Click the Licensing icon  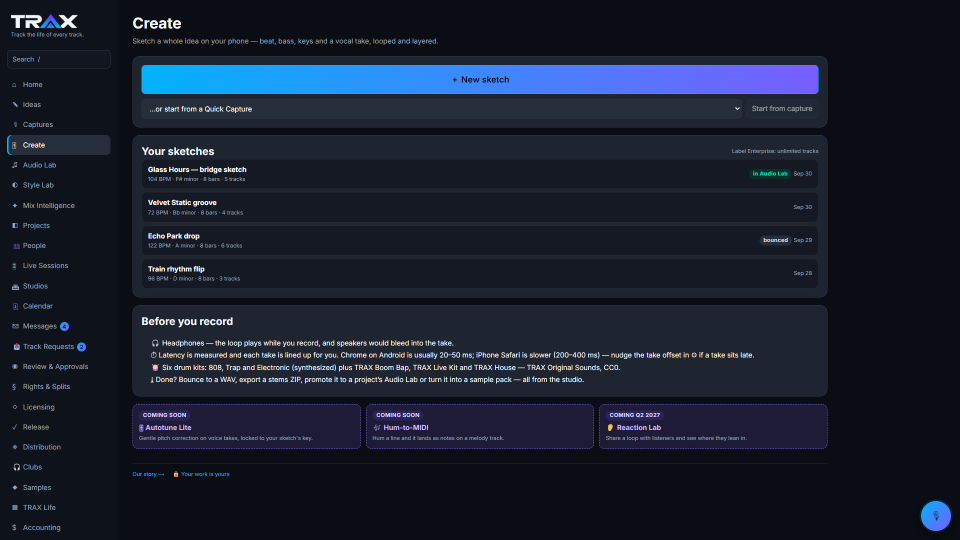pos(15,407)
